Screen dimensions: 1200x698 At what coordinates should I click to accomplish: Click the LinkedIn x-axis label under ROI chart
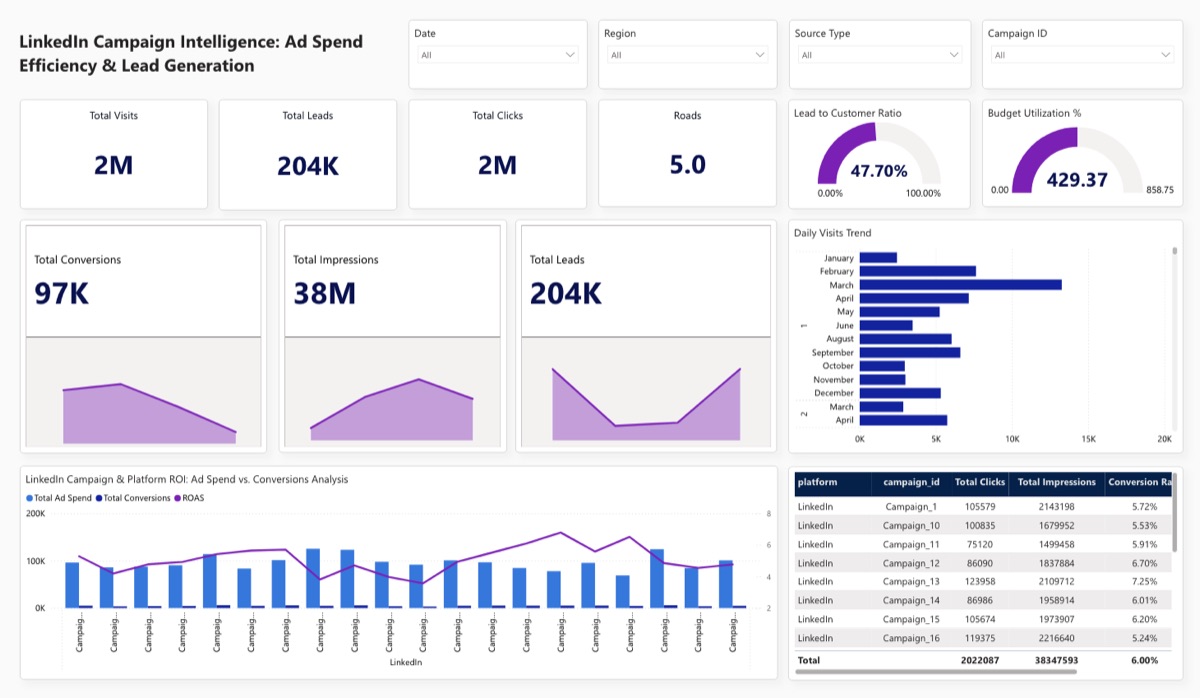[405, 662]
